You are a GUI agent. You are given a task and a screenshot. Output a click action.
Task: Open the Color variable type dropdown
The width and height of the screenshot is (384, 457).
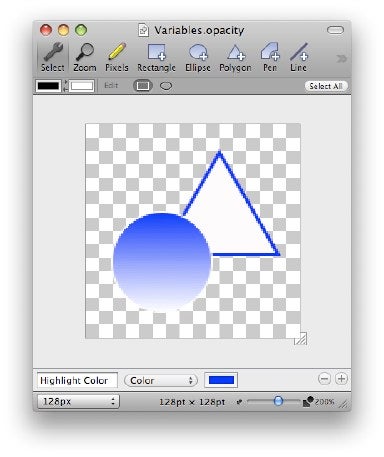[161, 380]
